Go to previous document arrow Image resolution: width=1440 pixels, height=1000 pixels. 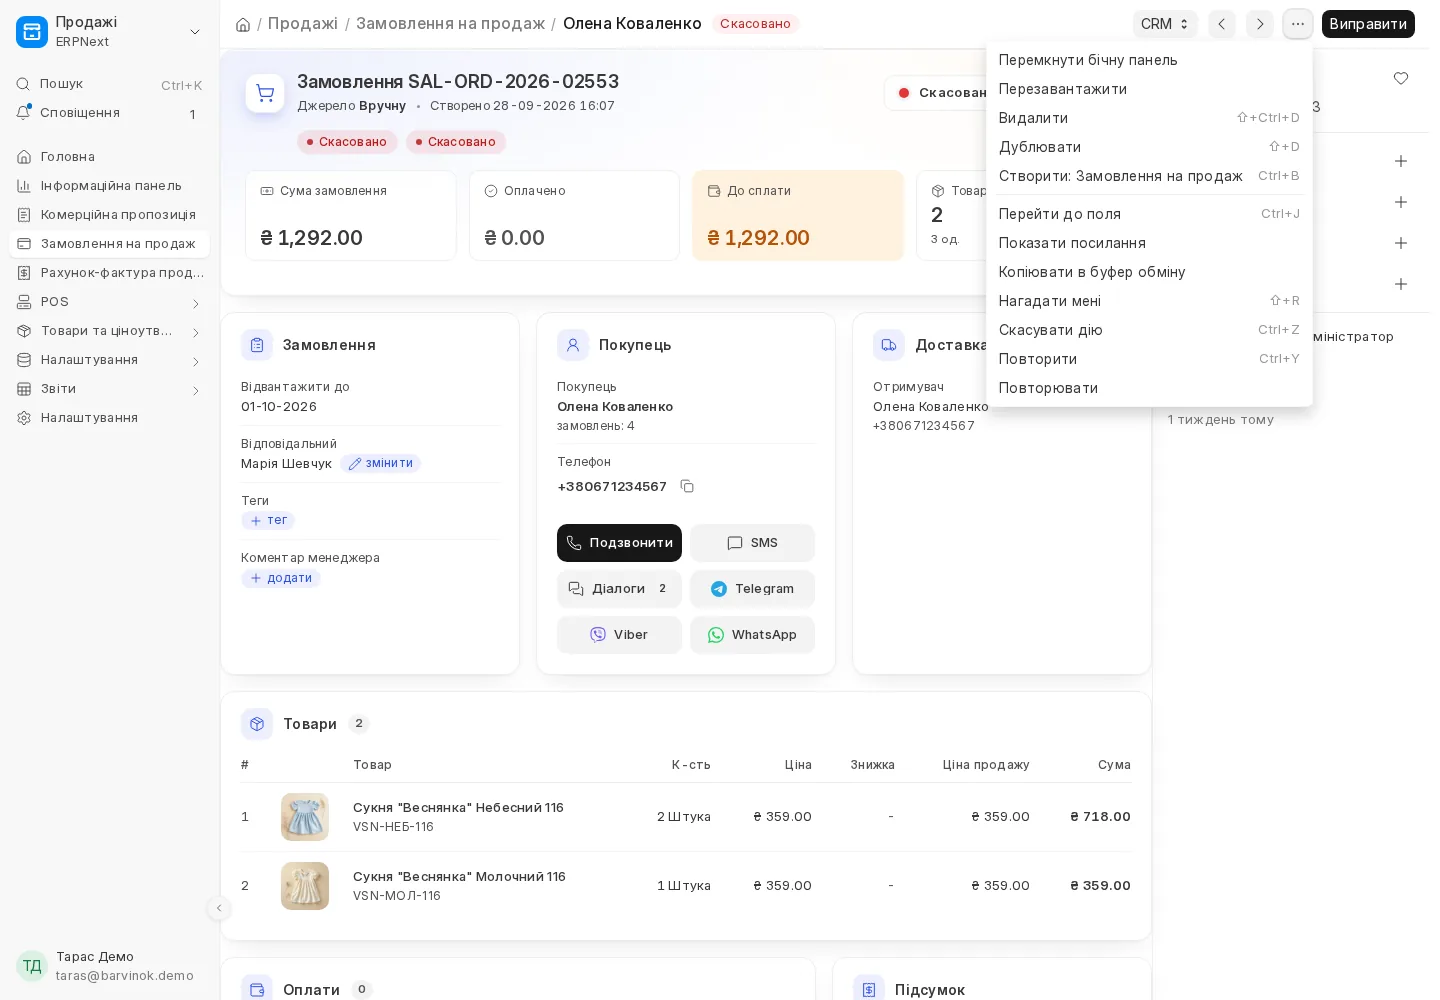(1222, 24)
